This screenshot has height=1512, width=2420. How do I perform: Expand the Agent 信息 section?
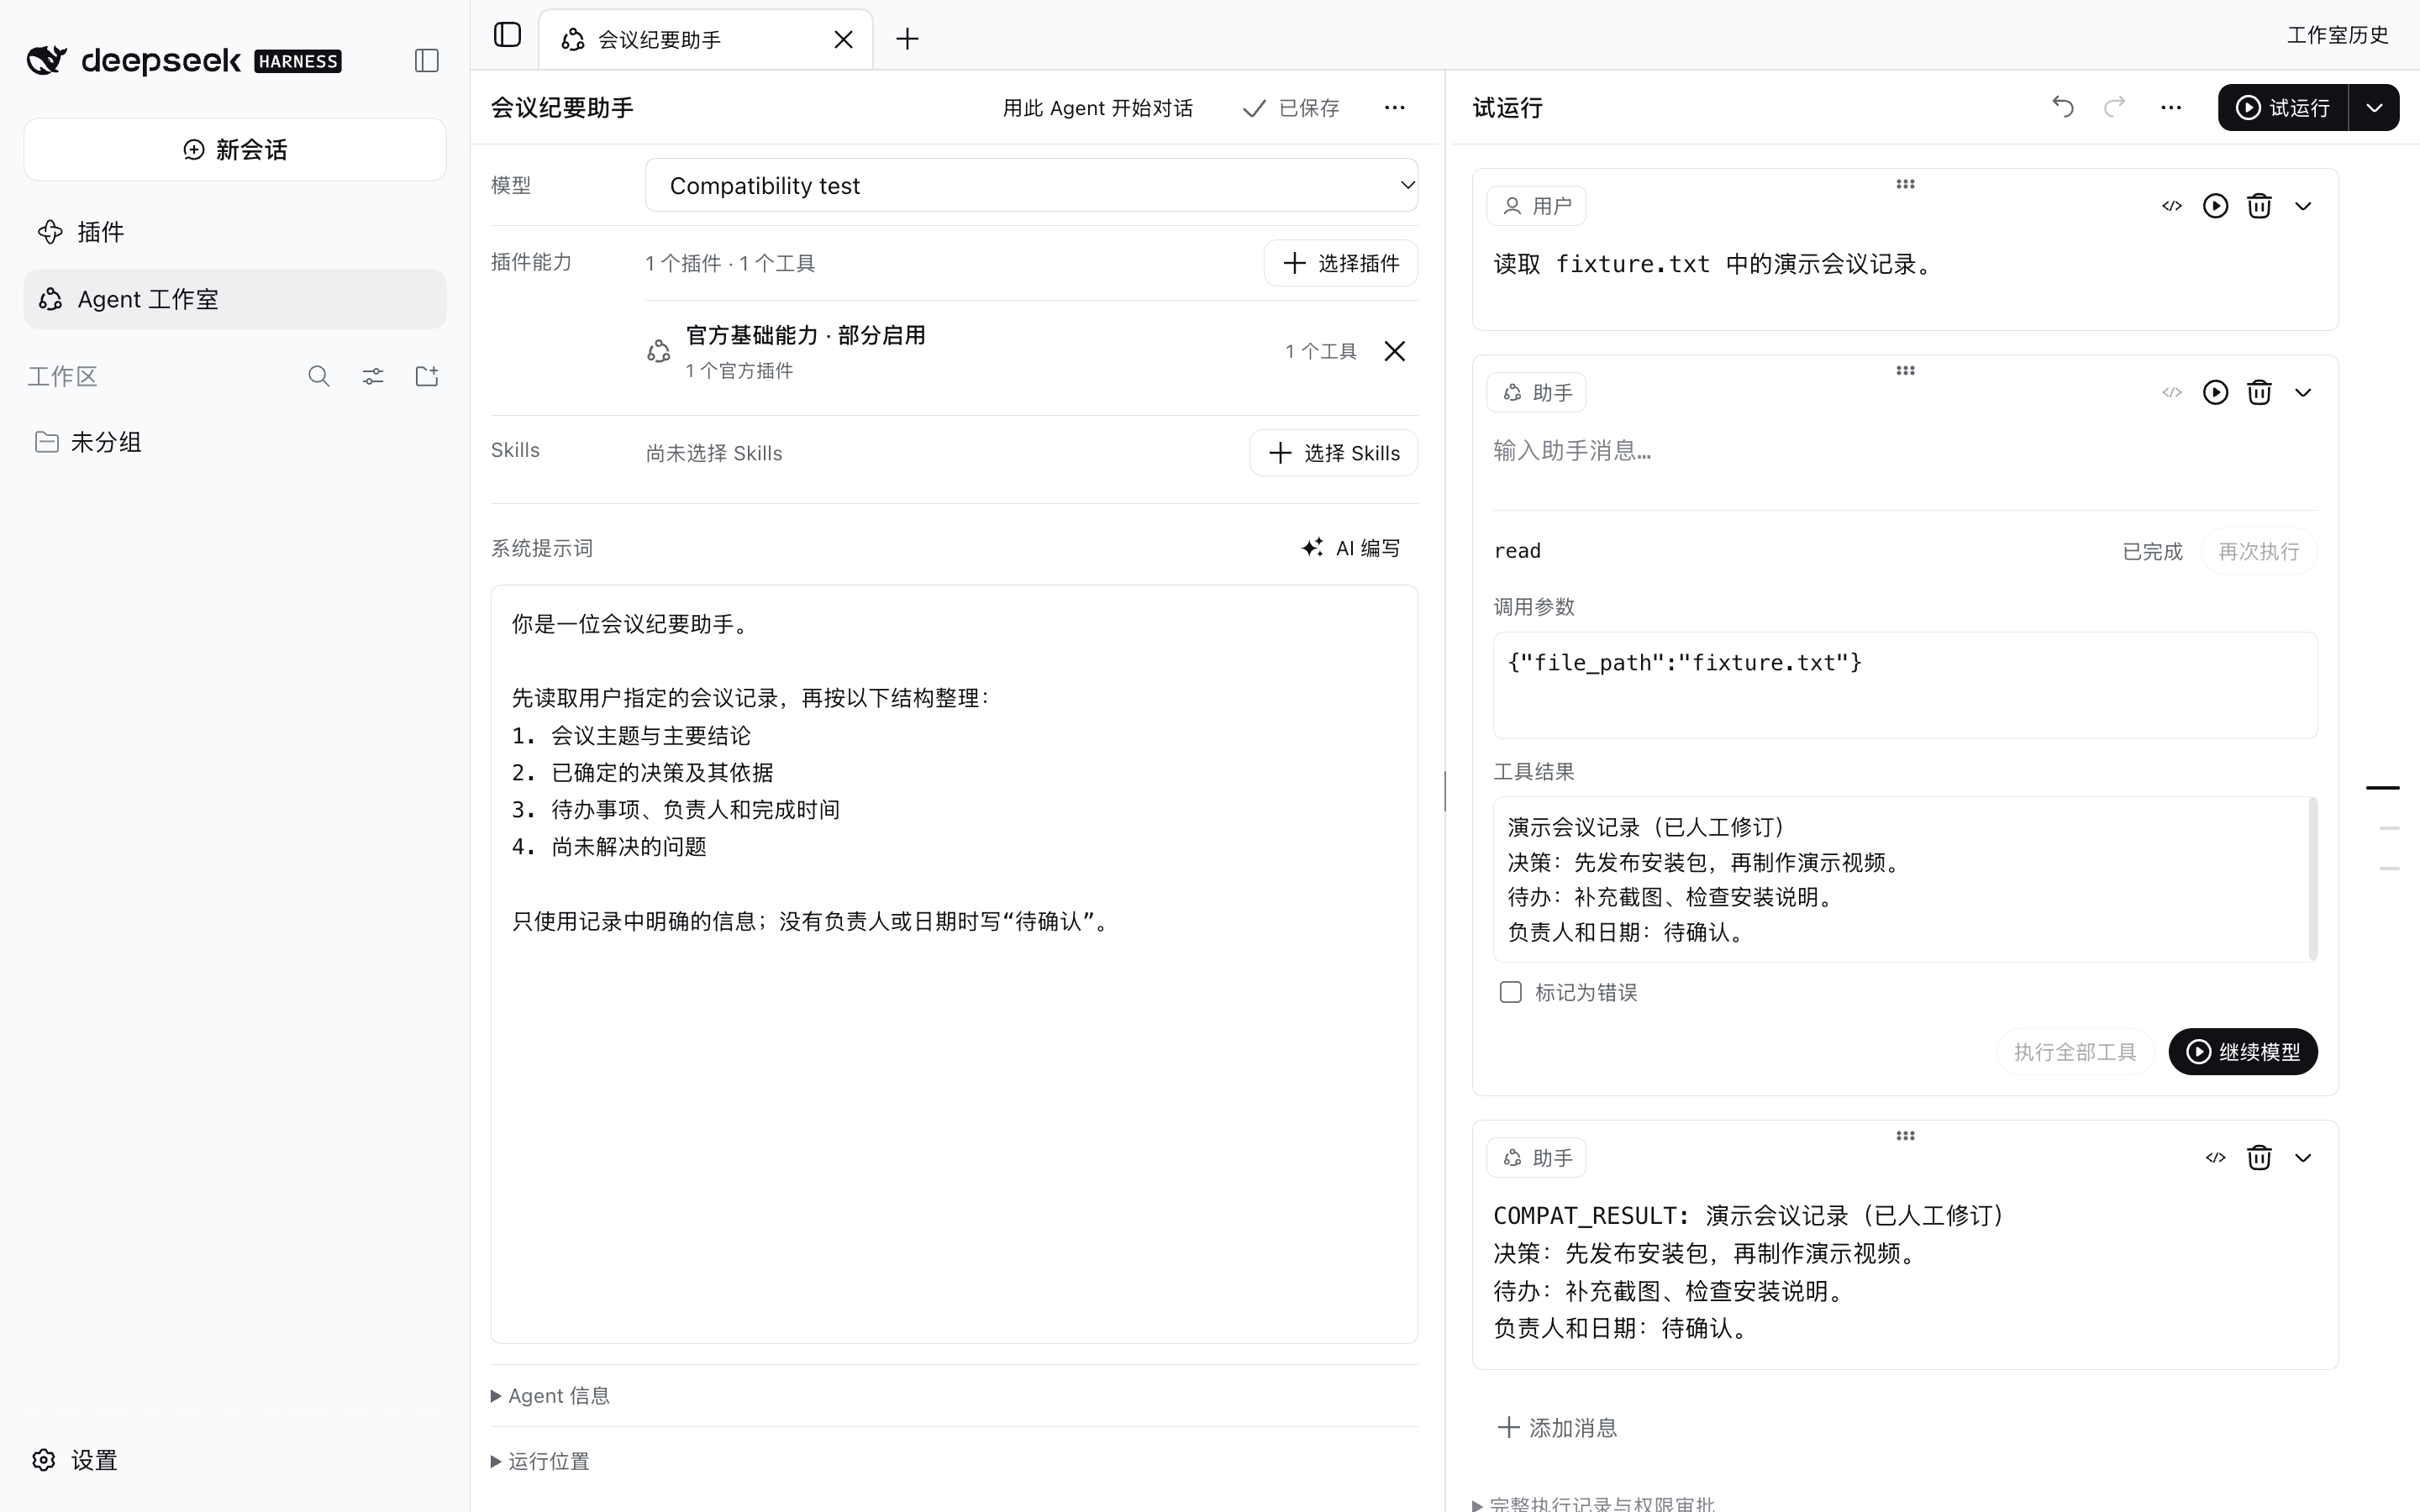coord(550,1395)
